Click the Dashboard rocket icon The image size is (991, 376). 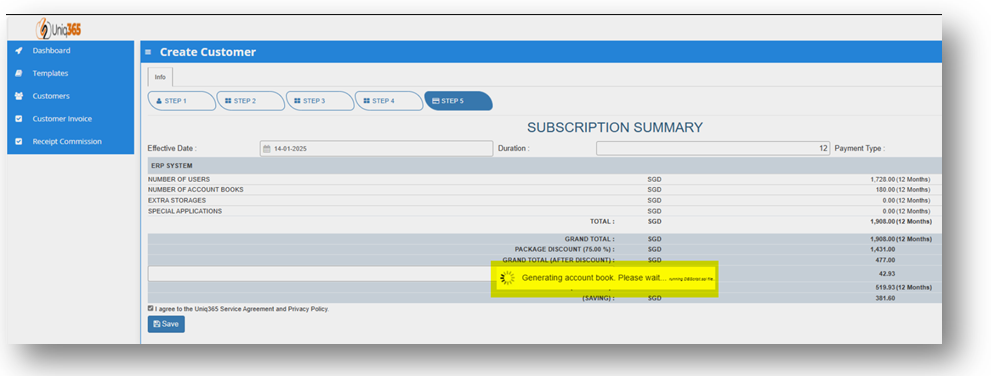[19, 51]
